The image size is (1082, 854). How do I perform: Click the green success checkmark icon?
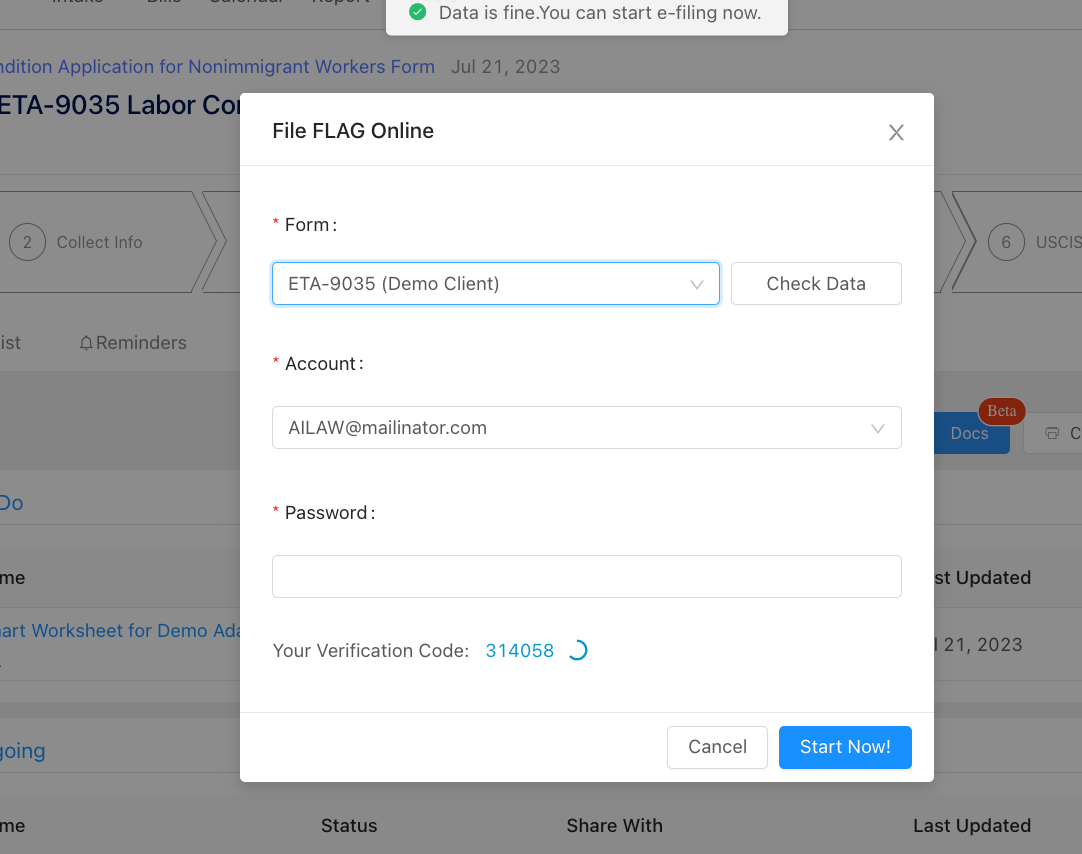click(417, 12)
